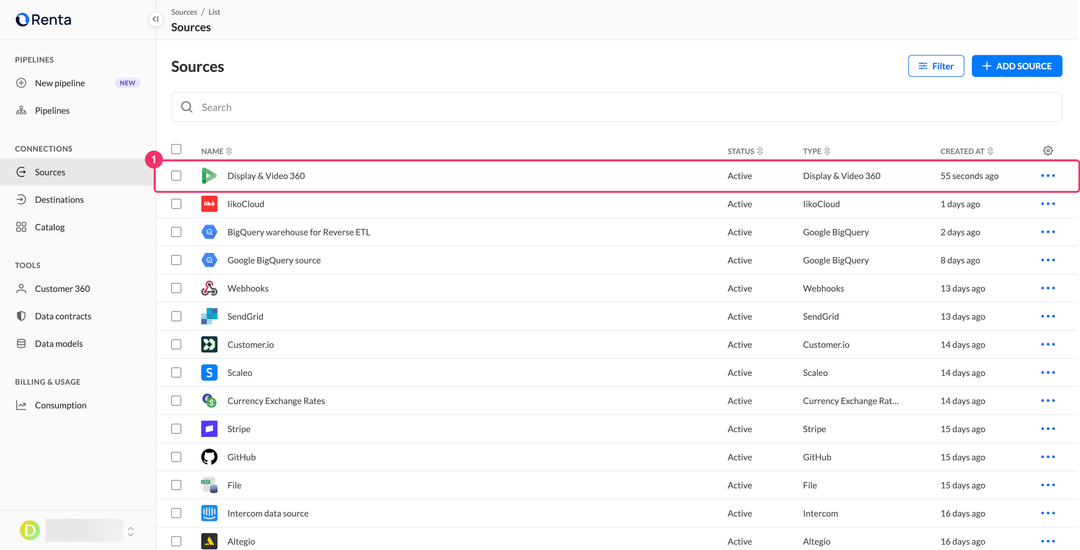Select Sources in sidebar
The image size is (1080, 550).
point(78,172)
